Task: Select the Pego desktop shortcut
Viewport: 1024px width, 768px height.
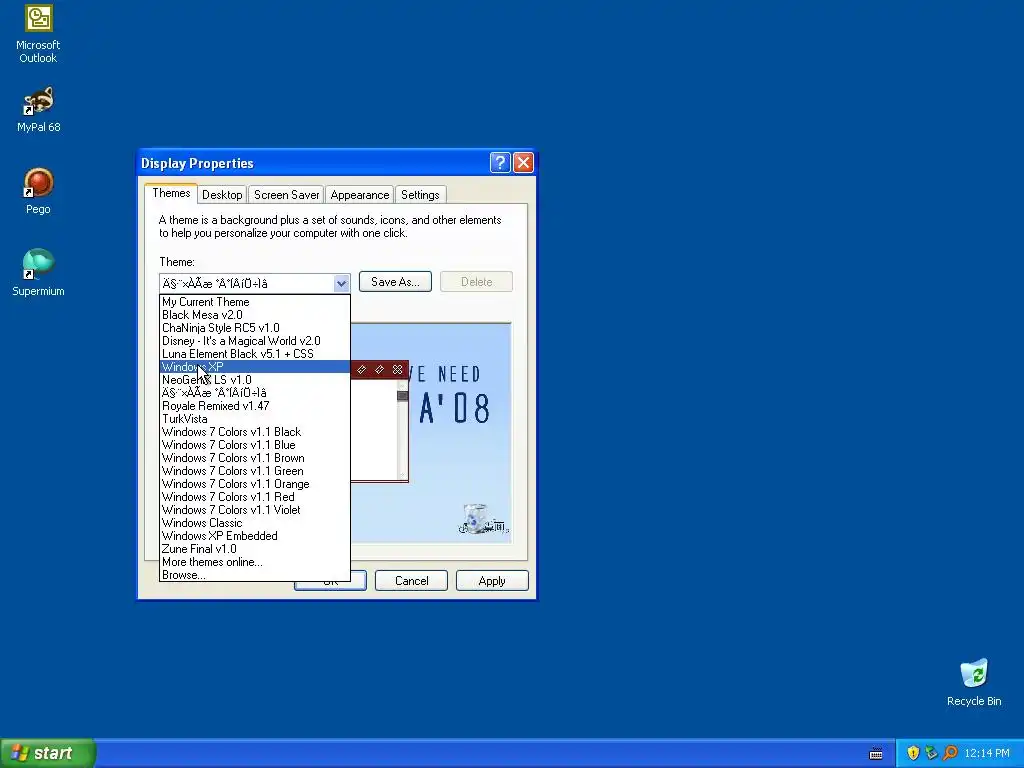Action: (38, 191)
